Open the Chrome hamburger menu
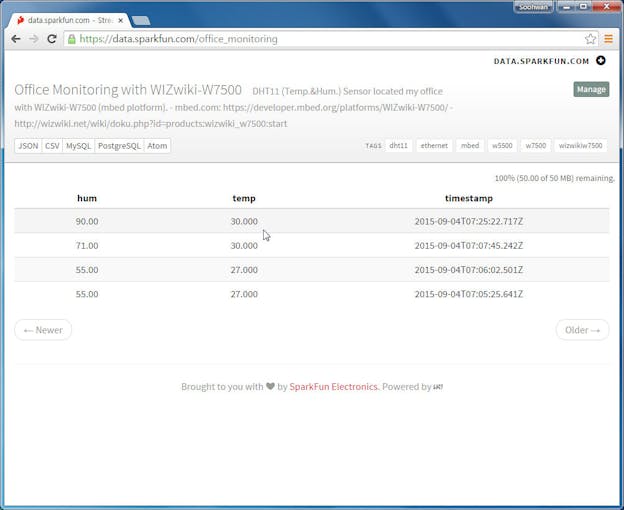The height and width of the screenshot is (510, 624). click(608, 39)
